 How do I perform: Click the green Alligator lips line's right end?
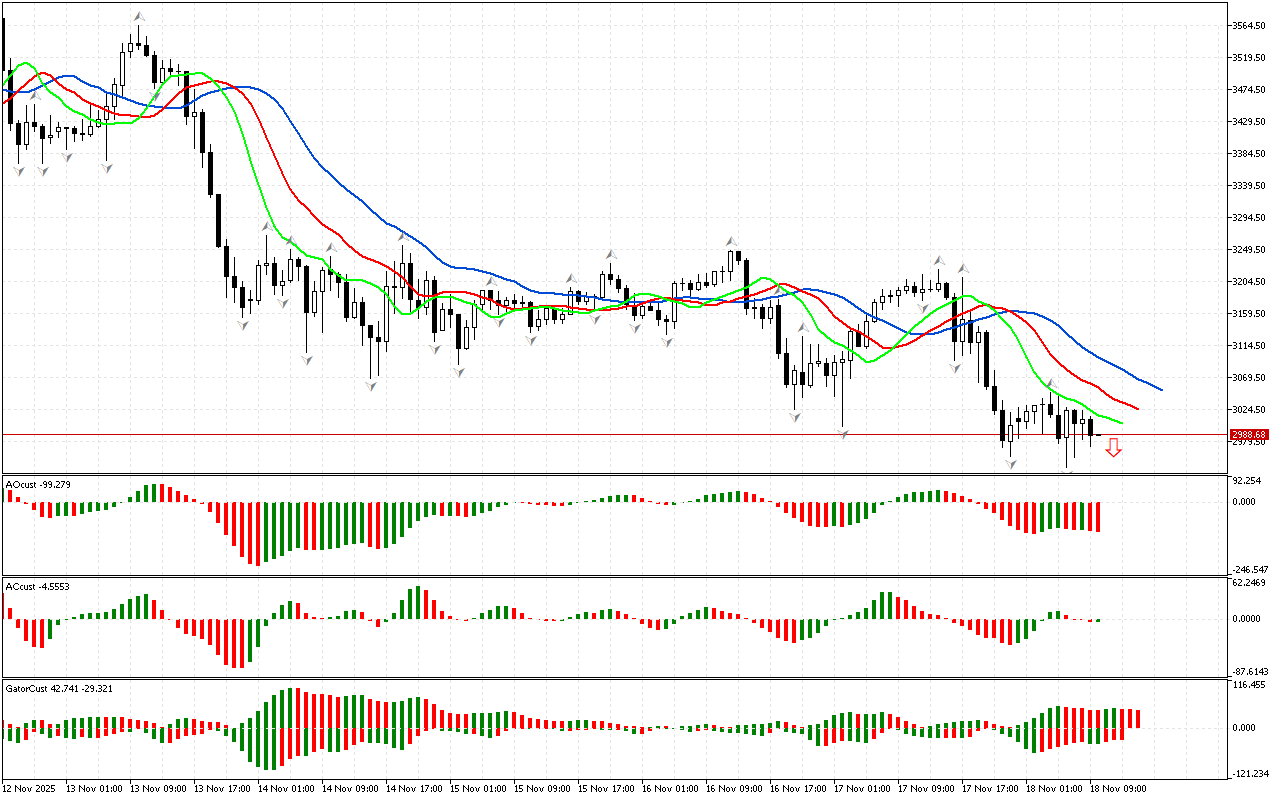[x=1122, y=423]
